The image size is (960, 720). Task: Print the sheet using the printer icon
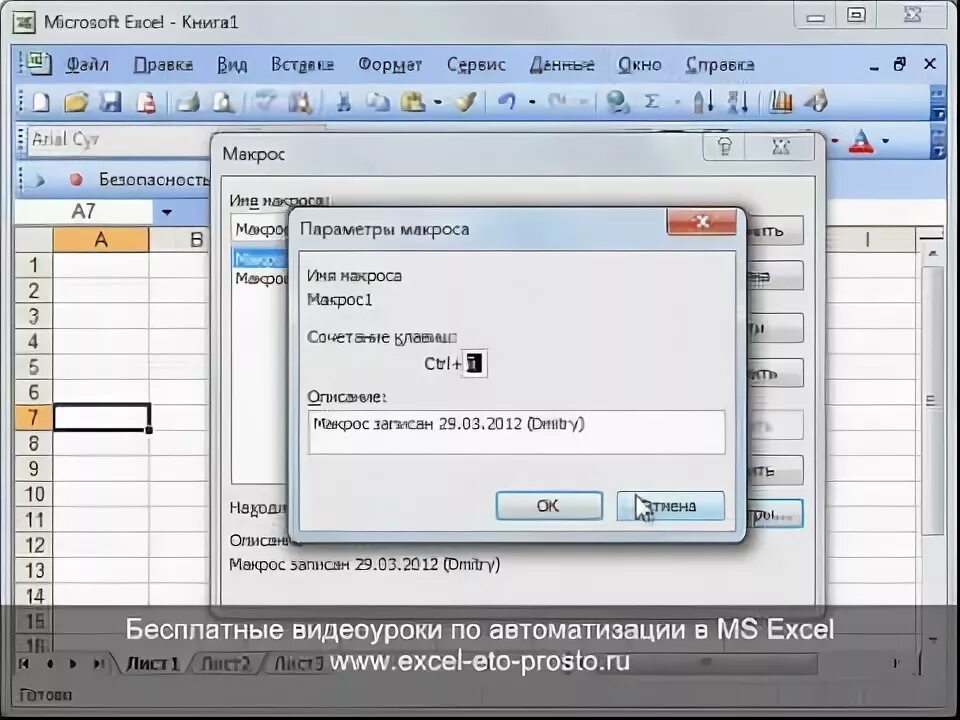(x=187, y=102)
